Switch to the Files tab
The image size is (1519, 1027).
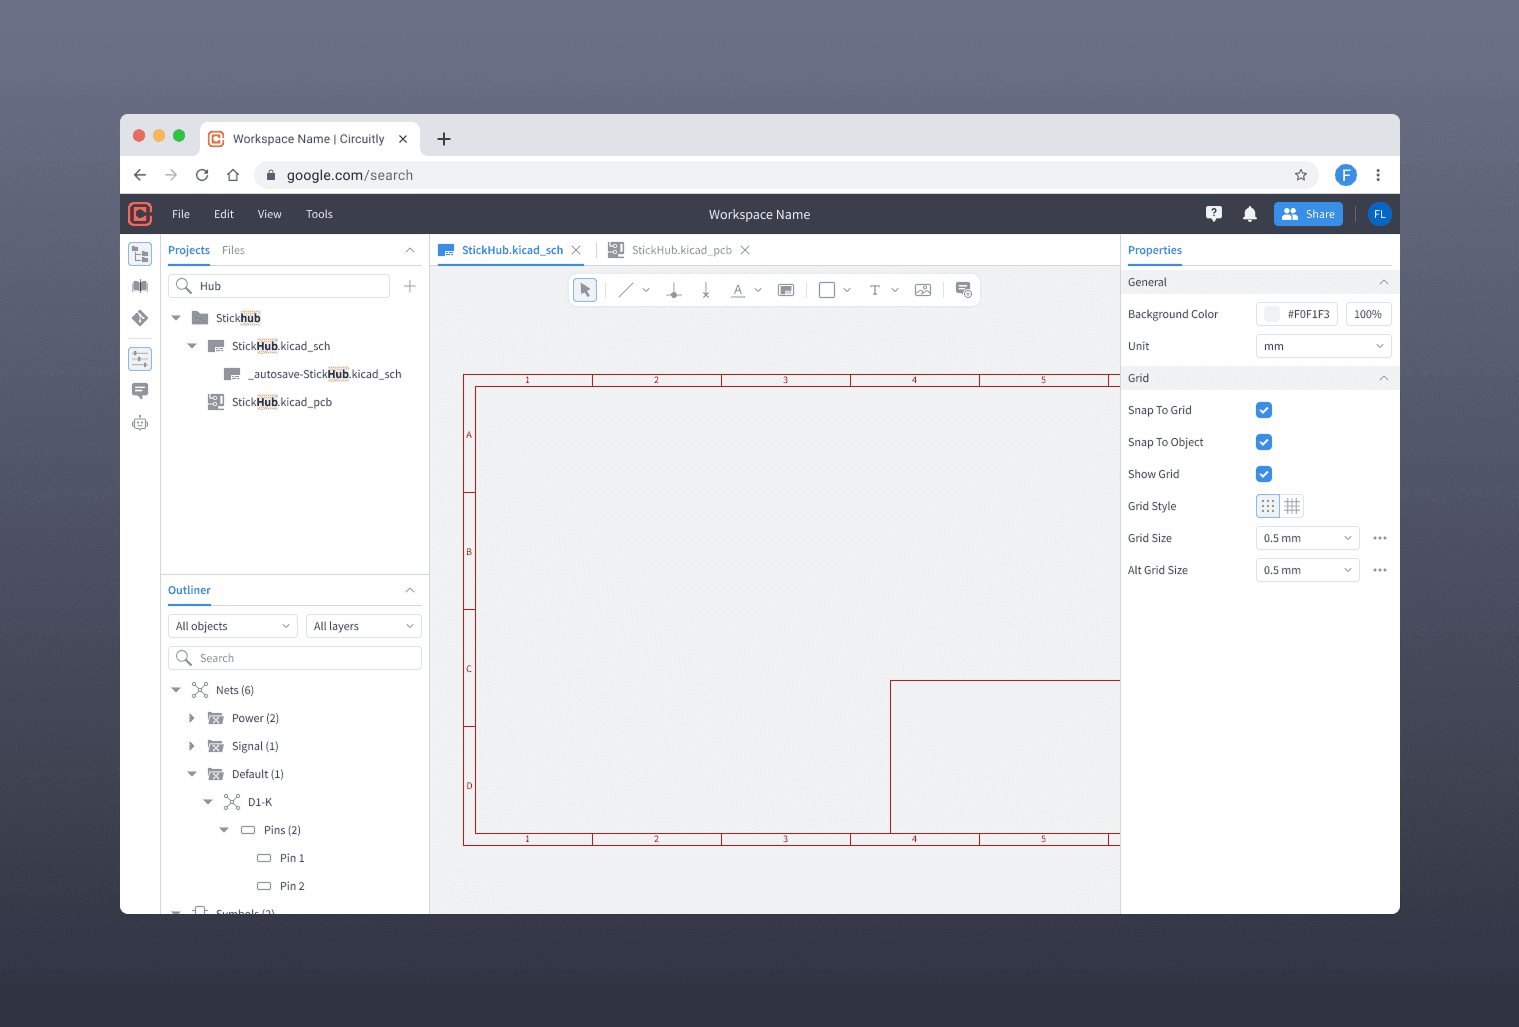tap(233, 250)
